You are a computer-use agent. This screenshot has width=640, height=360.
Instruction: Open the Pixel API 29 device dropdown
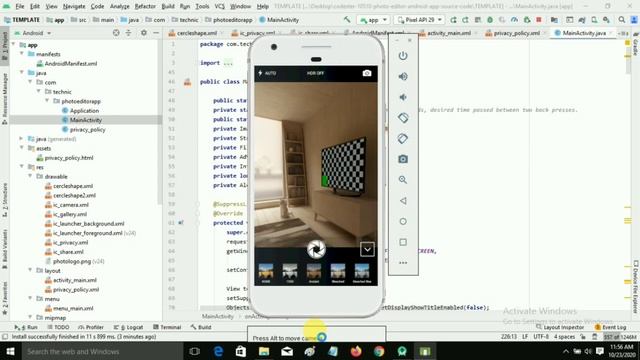420,20
